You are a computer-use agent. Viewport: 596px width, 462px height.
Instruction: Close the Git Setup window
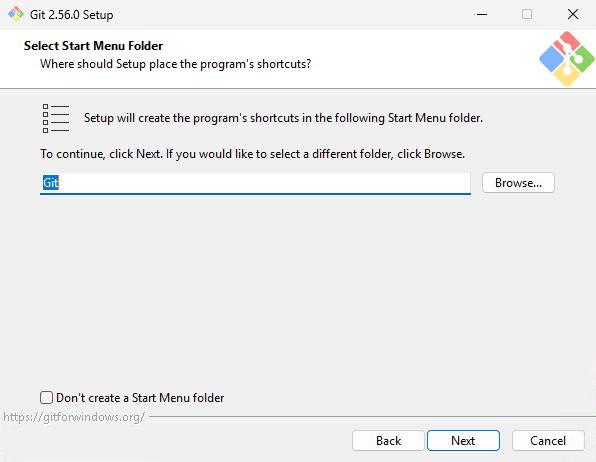point(573,14)
